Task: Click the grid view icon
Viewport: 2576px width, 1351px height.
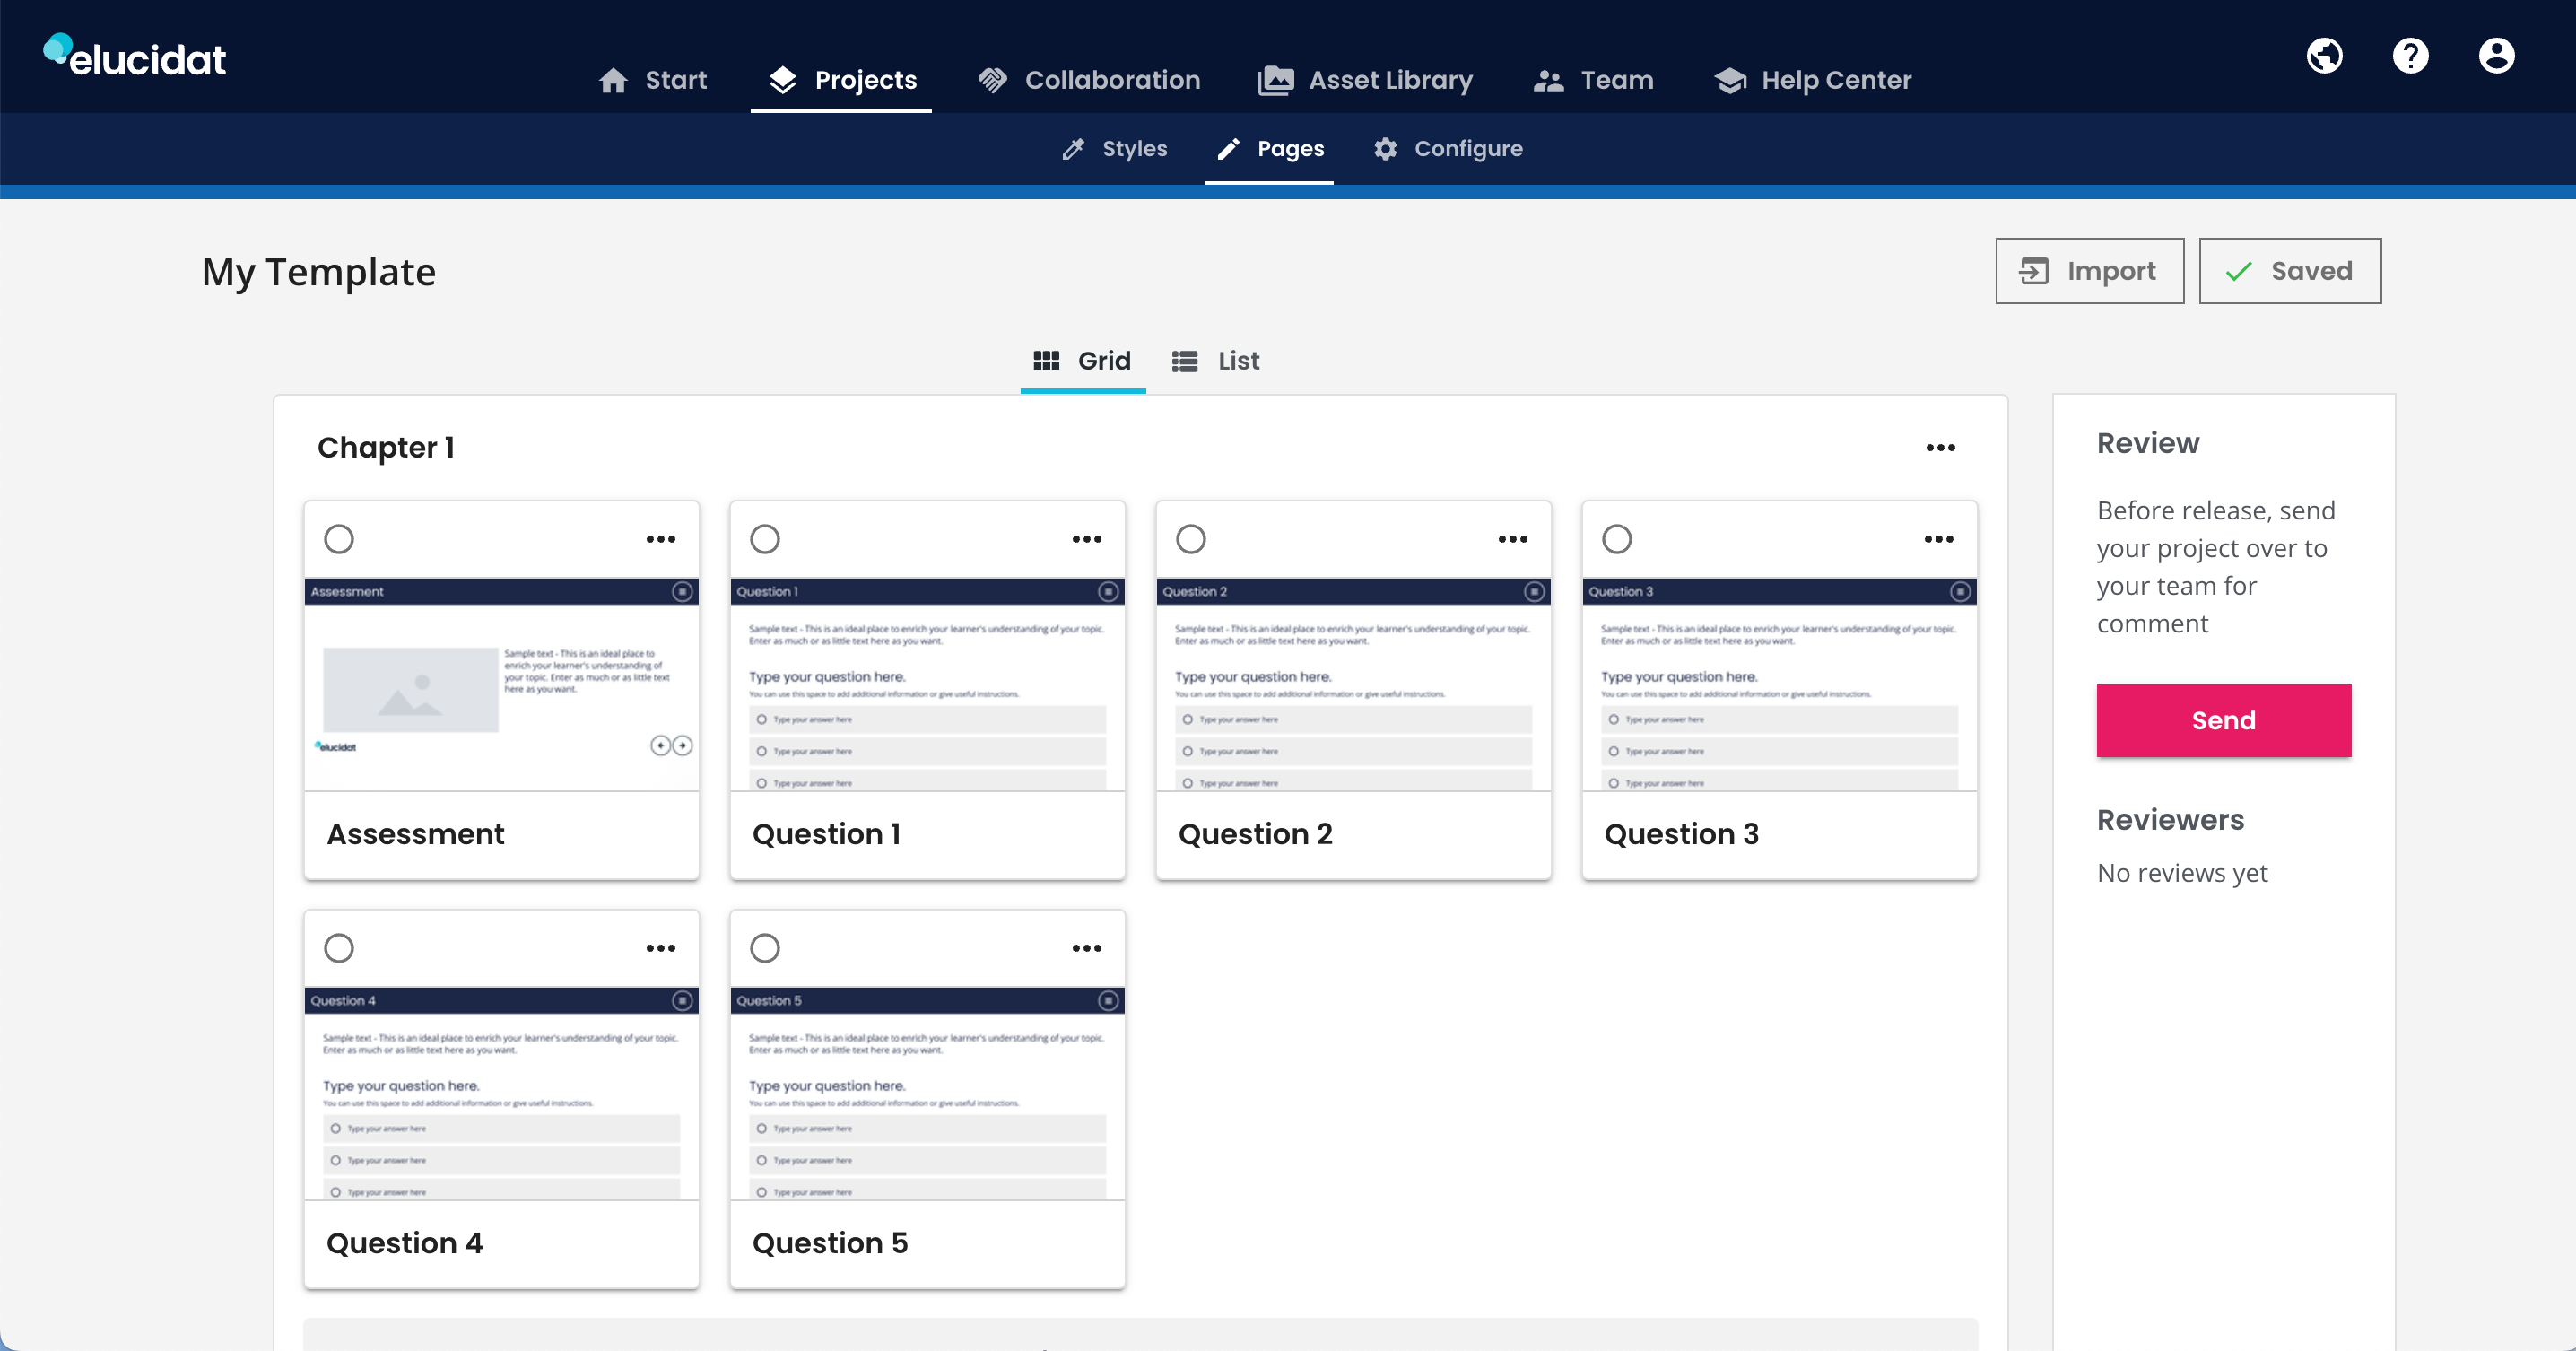Action: click(1046, 361)
